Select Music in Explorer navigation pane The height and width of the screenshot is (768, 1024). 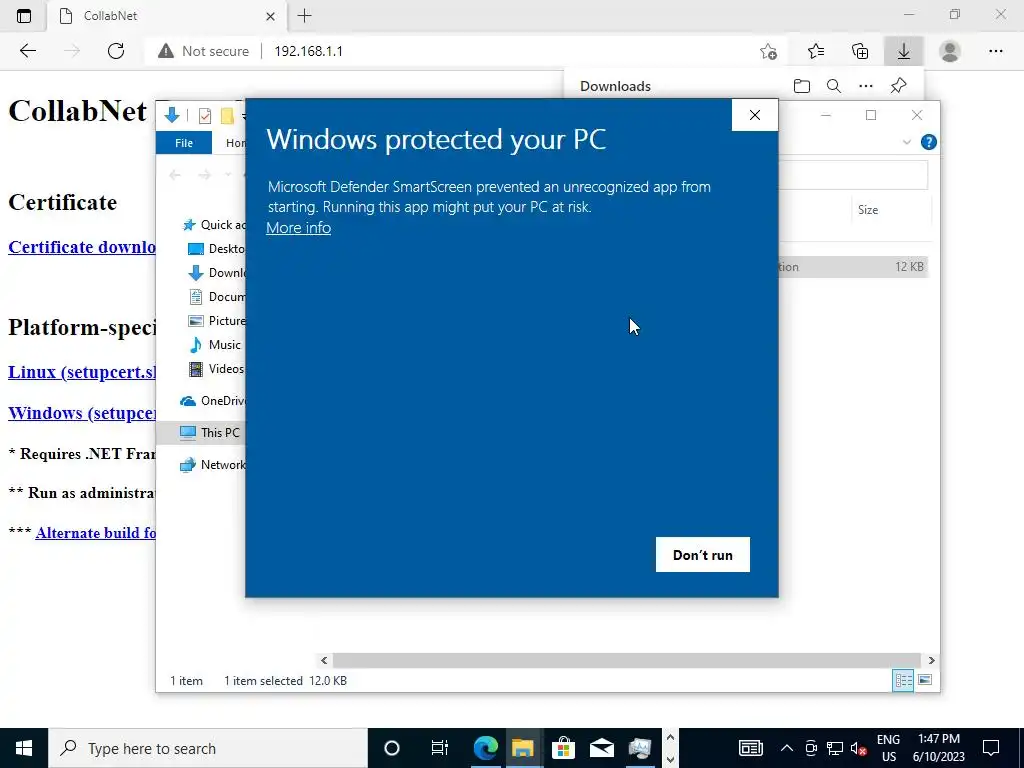pyautogui.click(x=214, y=345)
